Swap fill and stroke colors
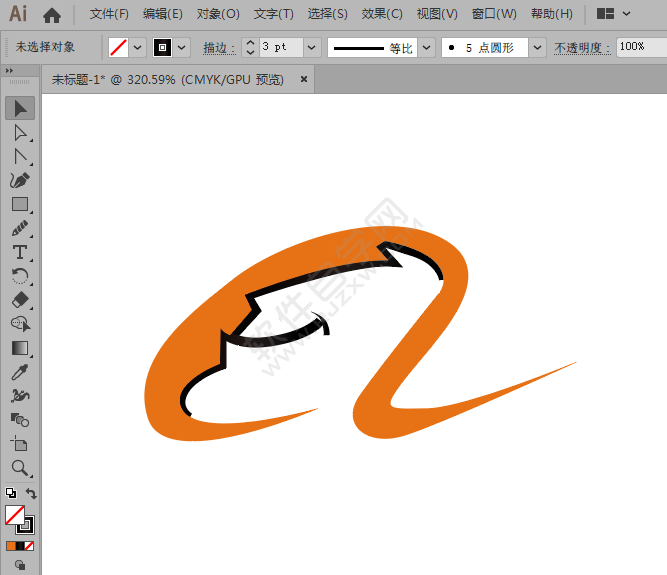Screen dimensions: 667x575 coord(31,493)
